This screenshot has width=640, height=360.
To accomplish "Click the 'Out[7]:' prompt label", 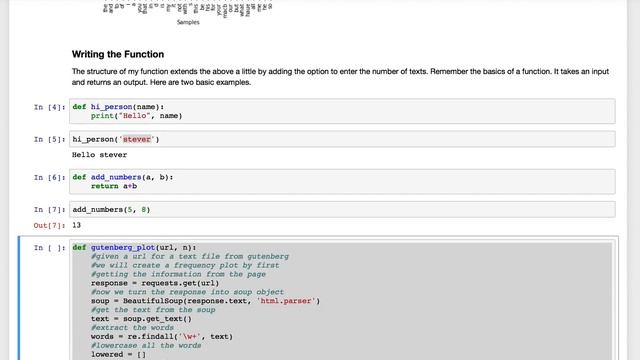I will coord(49,225).
